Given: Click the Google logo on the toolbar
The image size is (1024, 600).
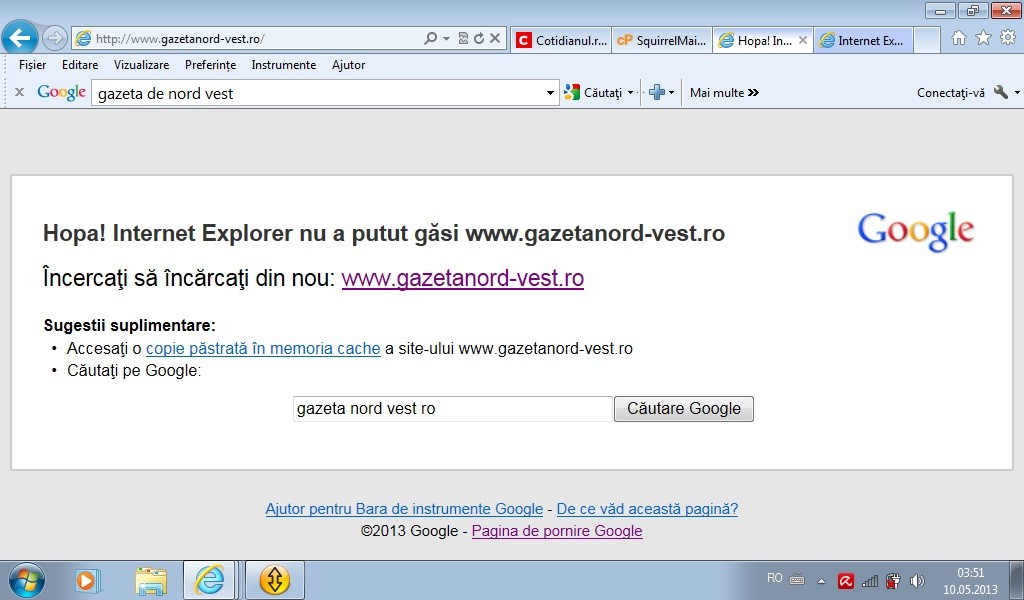Looking at the screenshot, I should pyautogui.click(x=61, y=93).
